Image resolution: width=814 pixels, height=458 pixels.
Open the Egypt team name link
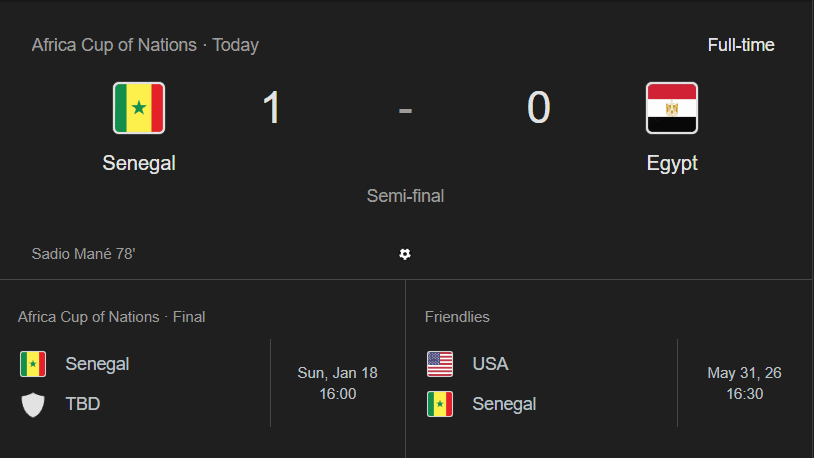672,163
